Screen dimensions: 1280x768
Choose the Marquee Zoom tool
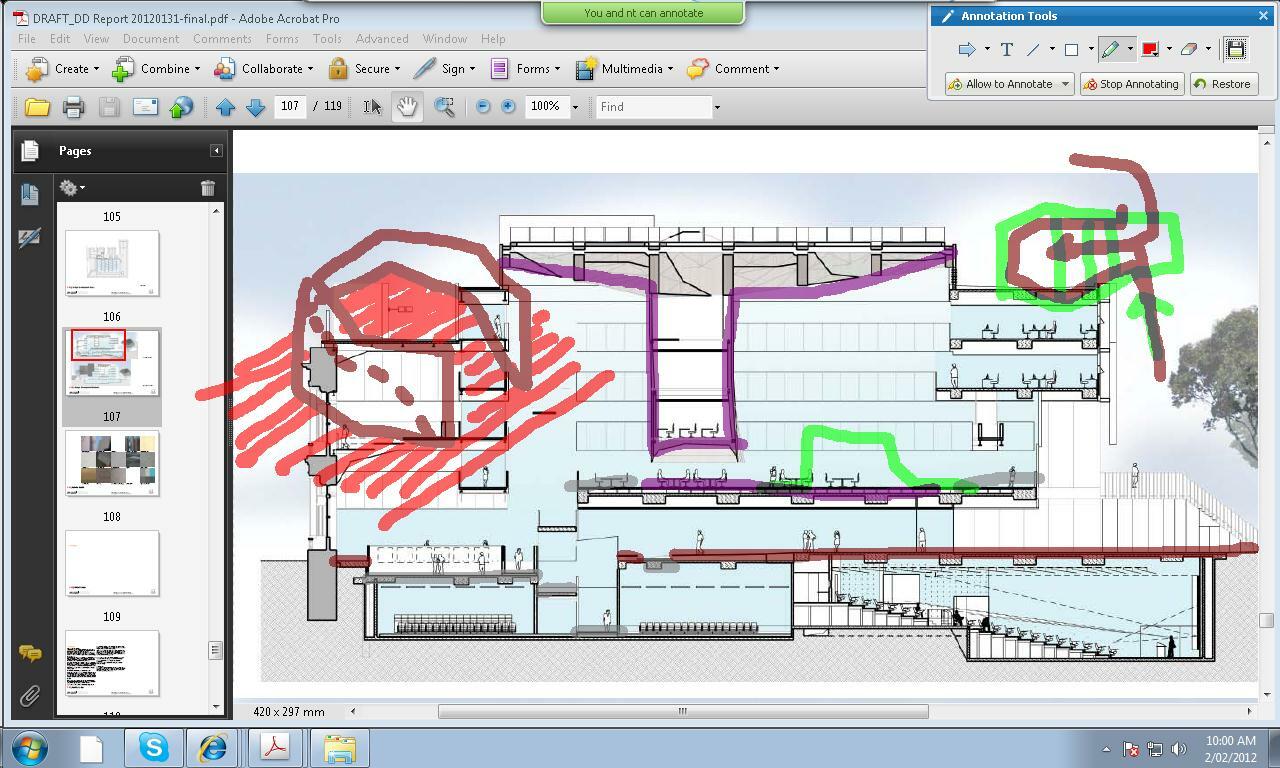tap(444, 107)
